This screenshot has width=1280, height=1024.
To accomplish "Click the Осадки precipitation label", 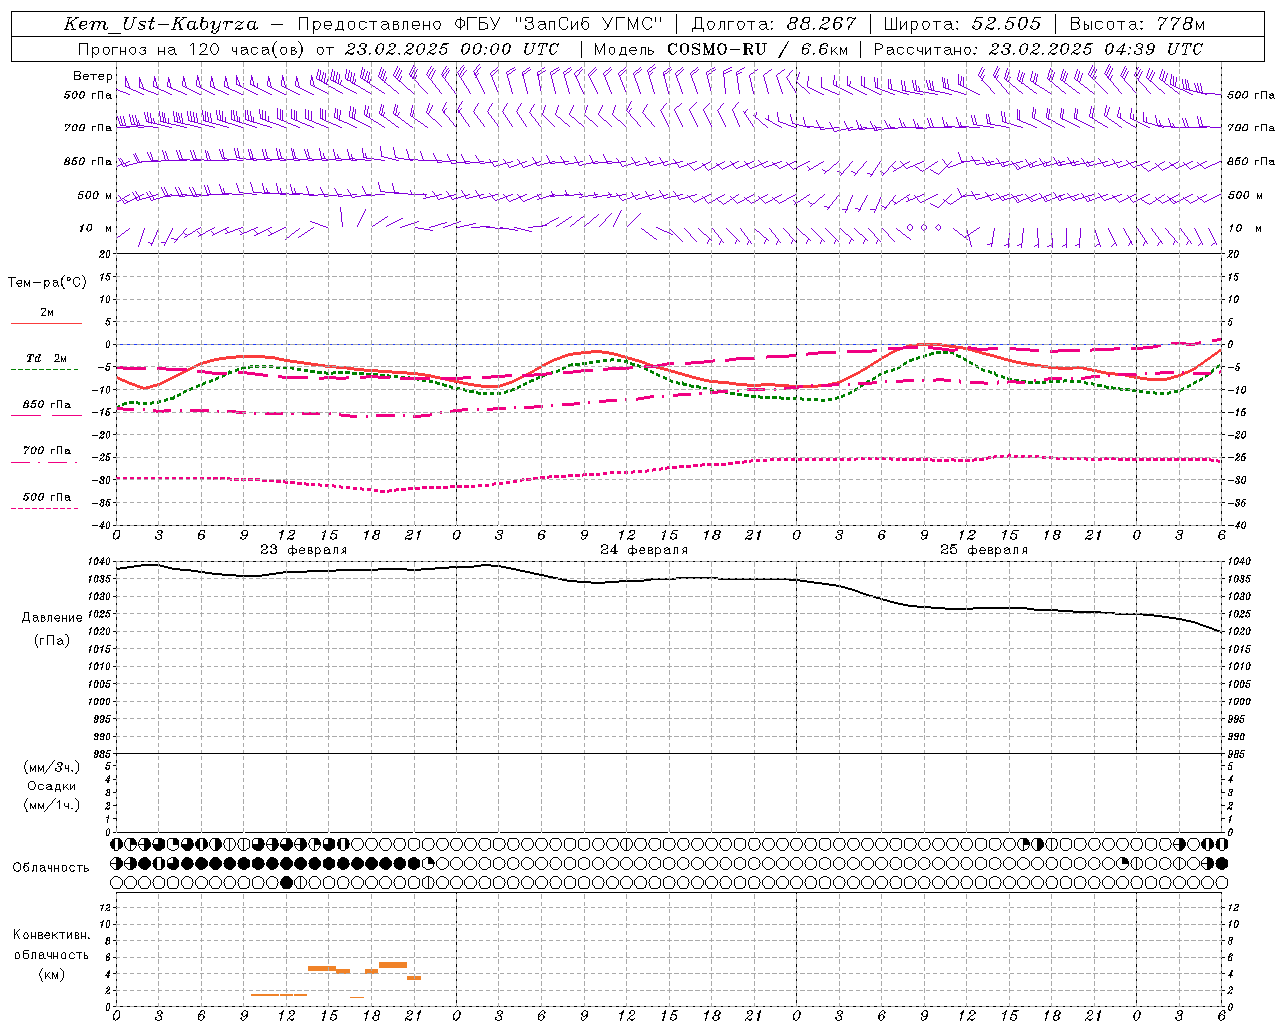I will tap(52, 786).
